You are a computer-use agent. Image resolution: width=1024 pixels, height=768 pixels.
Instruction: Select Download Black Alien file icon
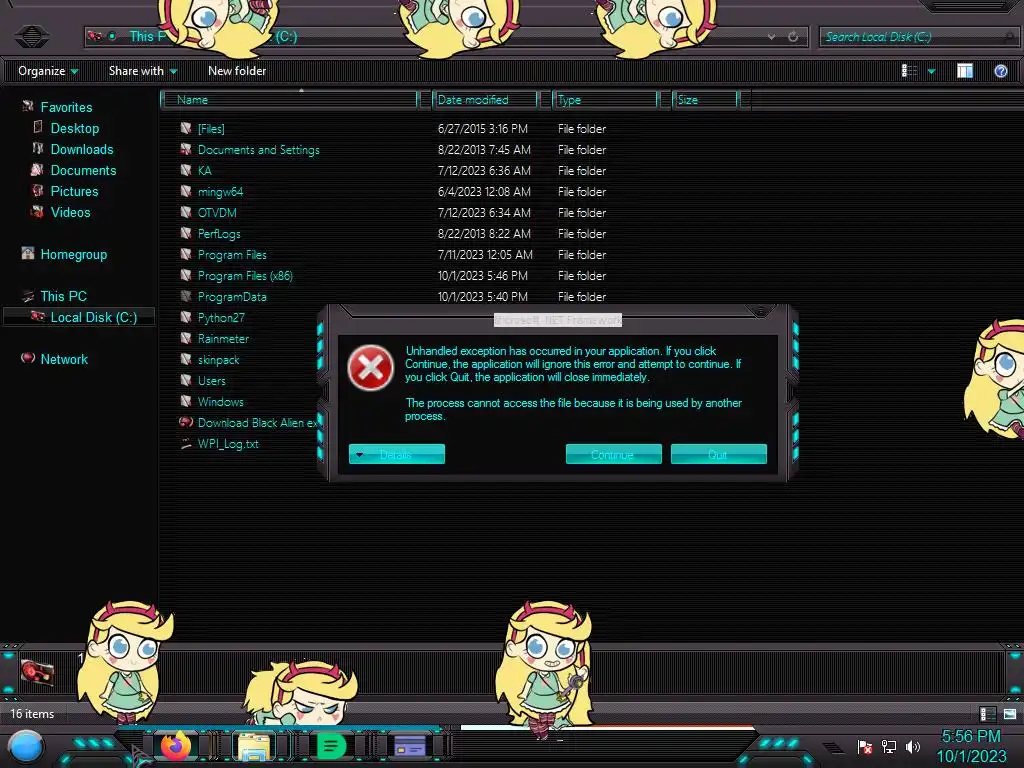coord(186,423)
